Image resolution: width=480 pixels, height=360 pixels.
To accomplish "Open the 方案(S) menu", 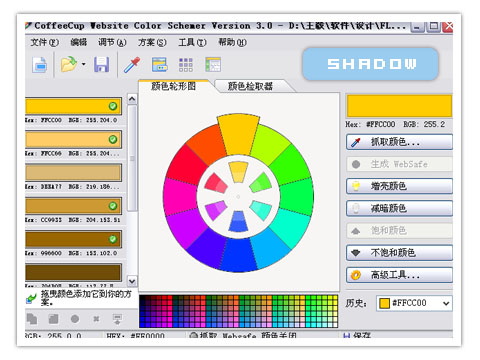I will coord(152,42).
